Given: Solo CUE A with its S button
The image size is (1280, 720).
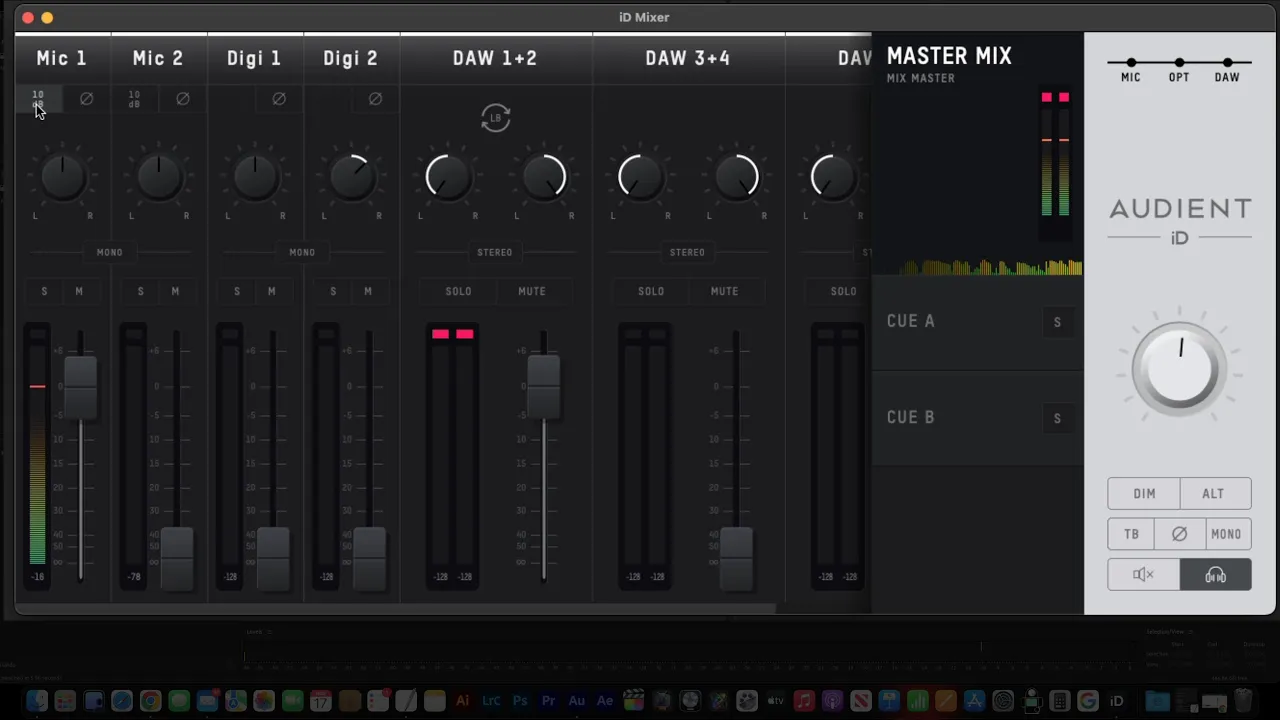Looking at the screenshot, I should 1057,322.
